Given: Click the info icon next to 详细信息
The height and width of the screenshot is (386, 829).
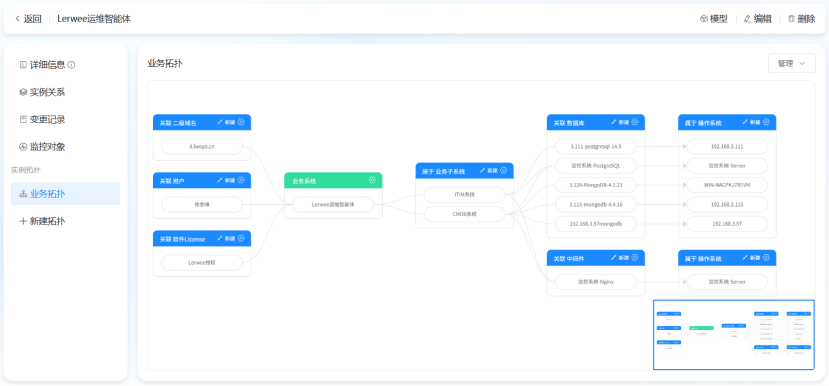Looking at the screenshot, I should [71, 65].
